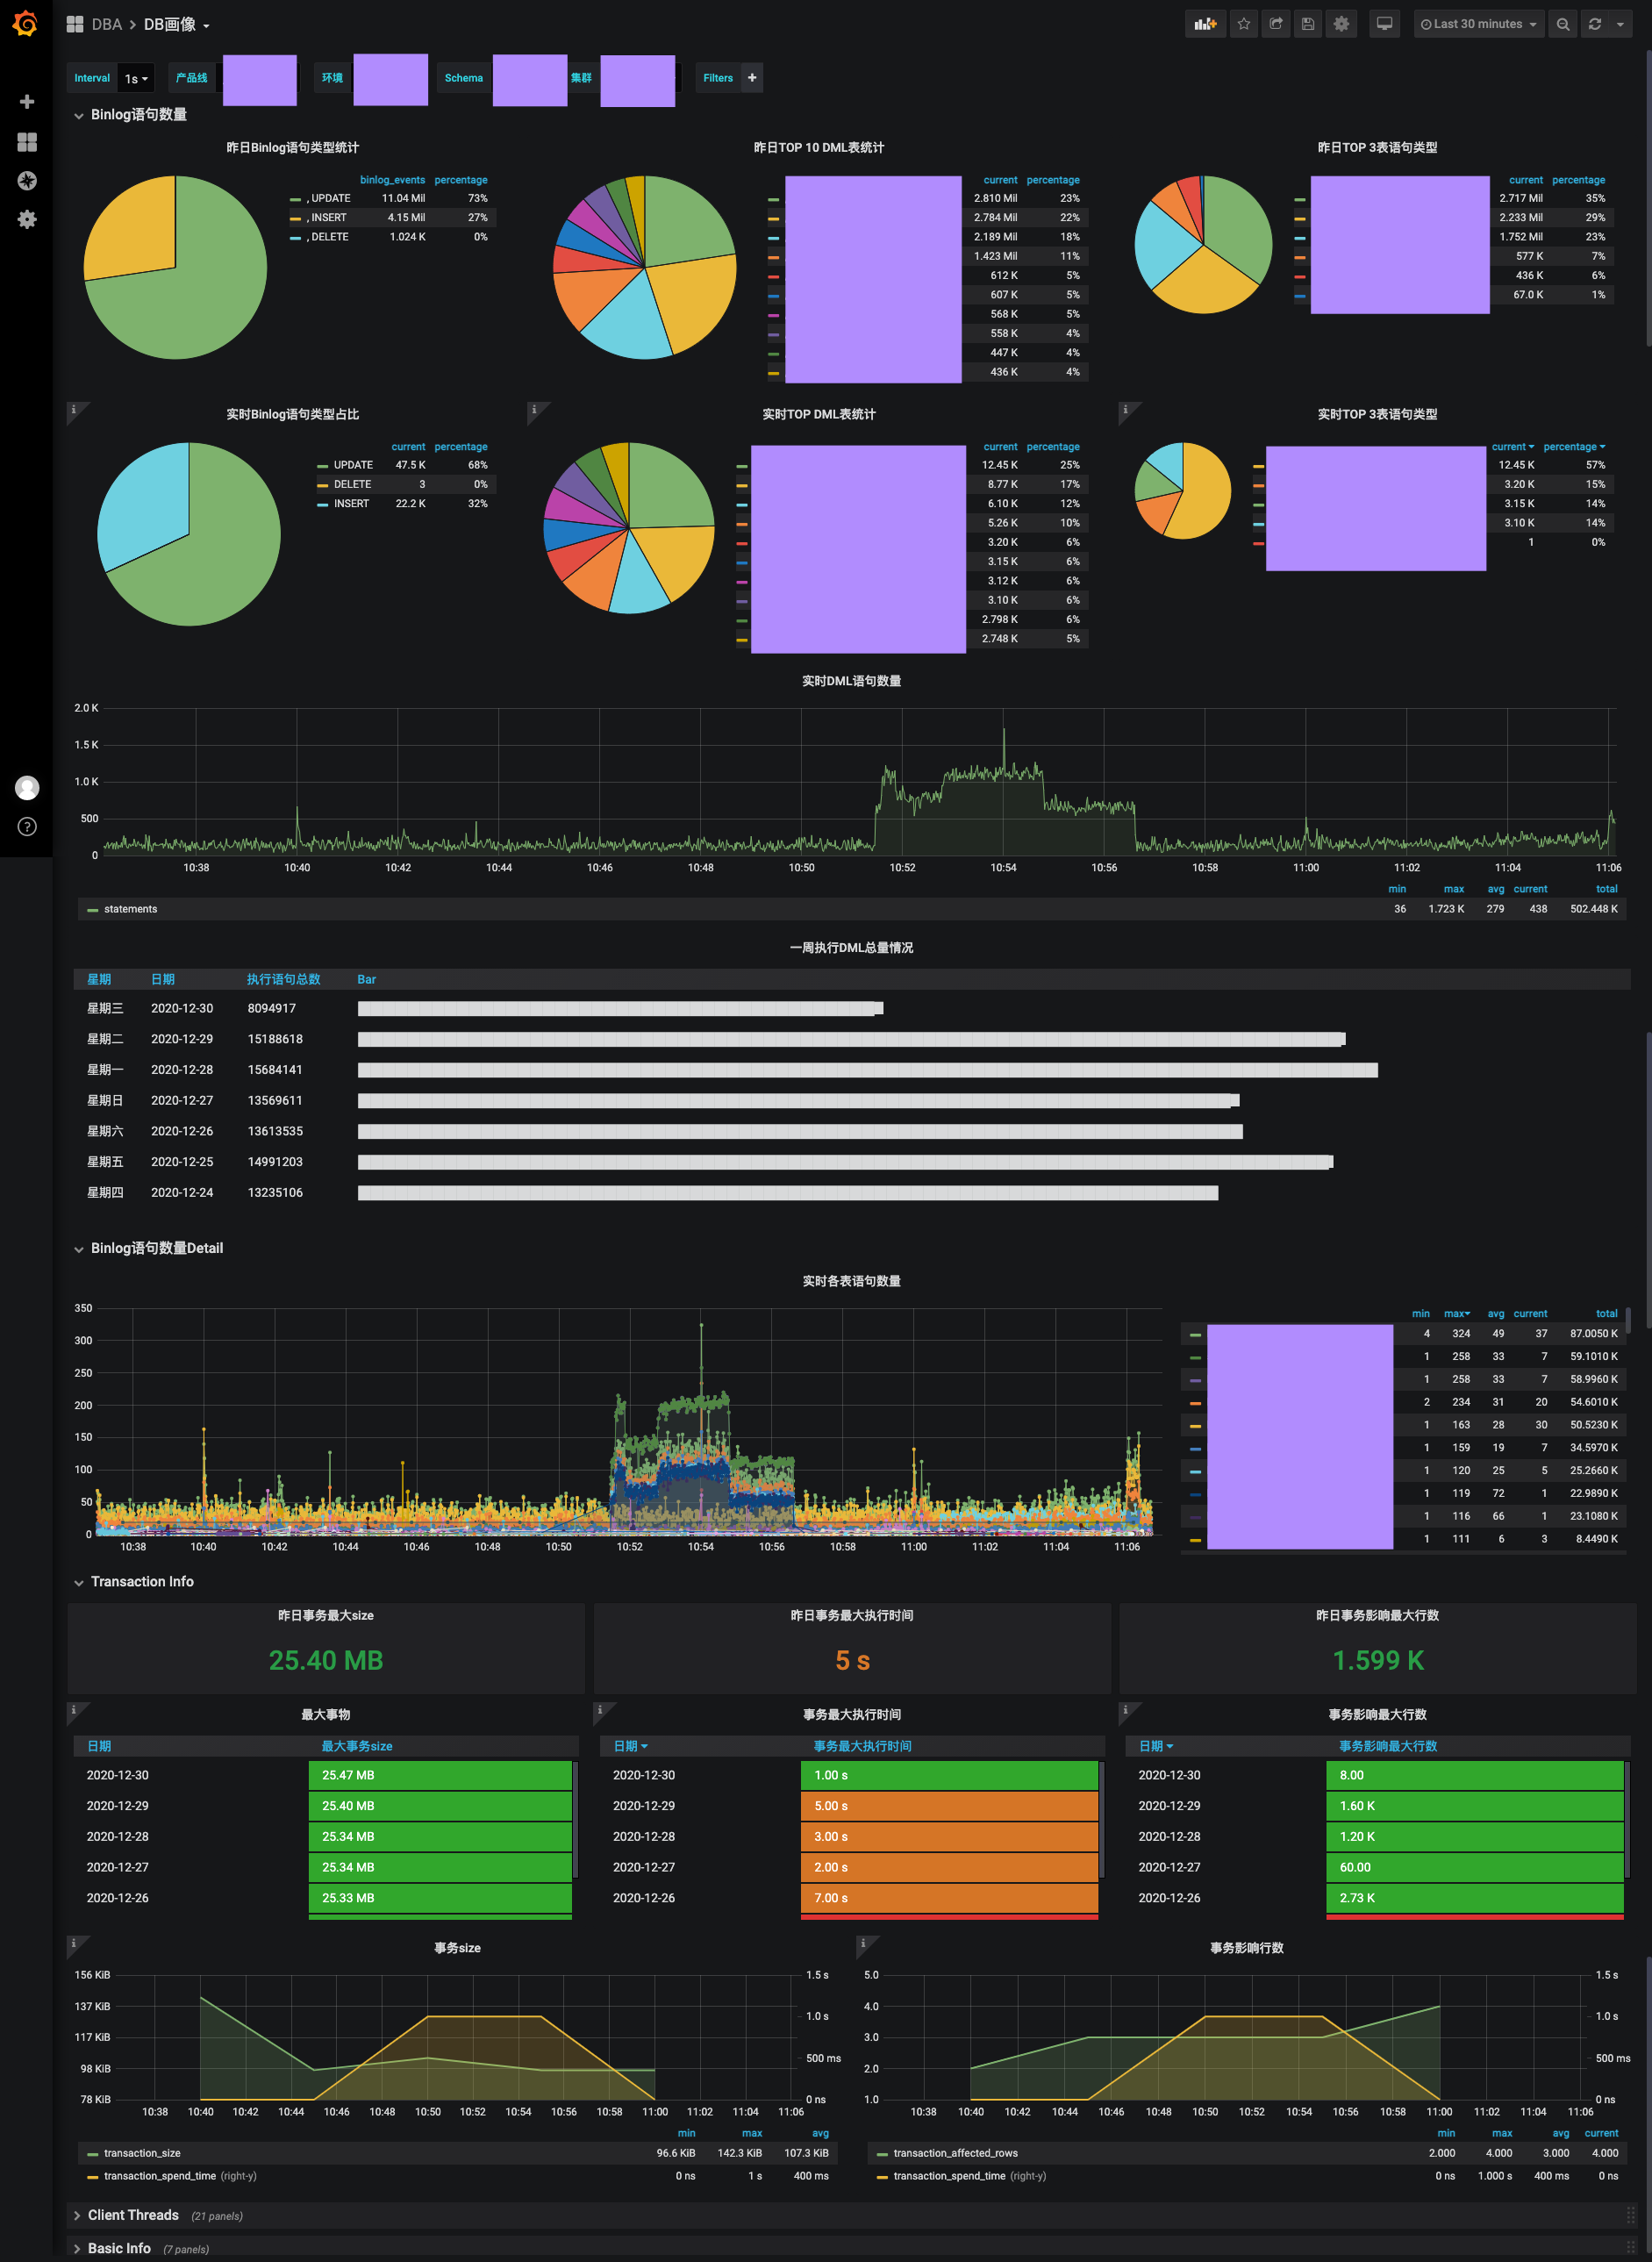This screenshot has width=1652, height=2262.
Task: Star this dashboard
Action: coord(1244,24)
